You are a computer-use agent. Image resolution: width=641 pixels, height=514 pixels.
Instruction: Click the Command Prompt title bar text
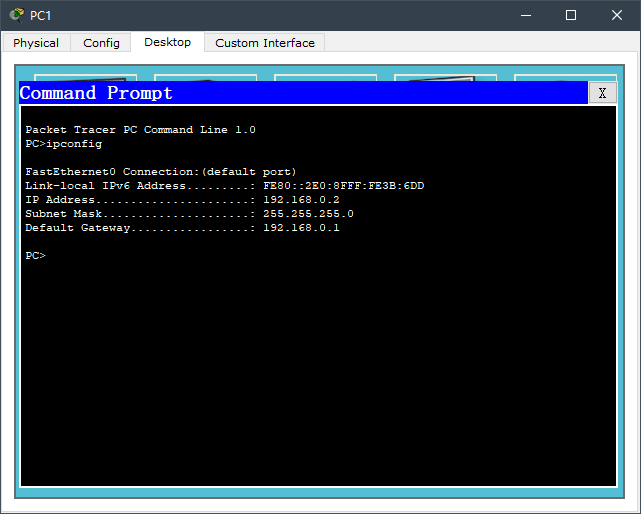(x=96, y=93)
